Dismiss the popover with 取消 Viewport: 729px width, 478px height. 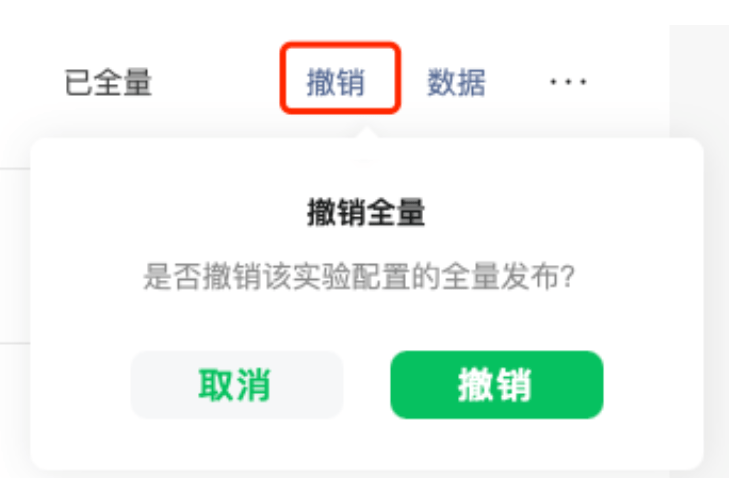tap(237, 385)
